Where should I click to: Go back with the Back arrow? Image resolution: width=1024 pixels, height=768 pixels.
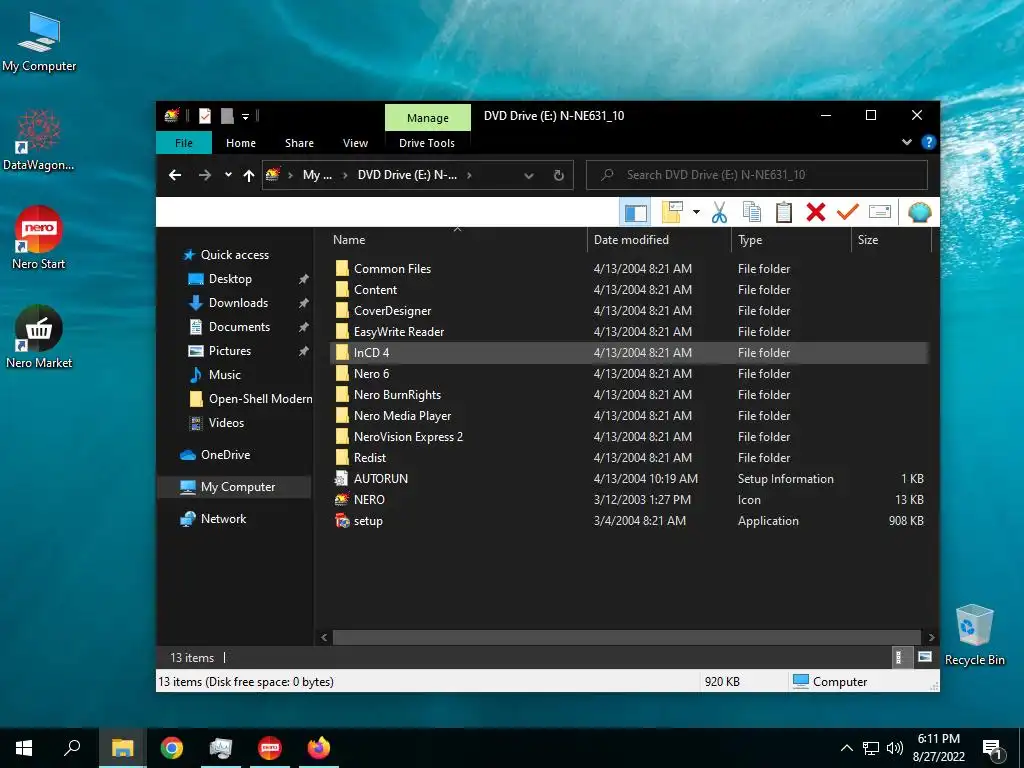tap(175, 174)
